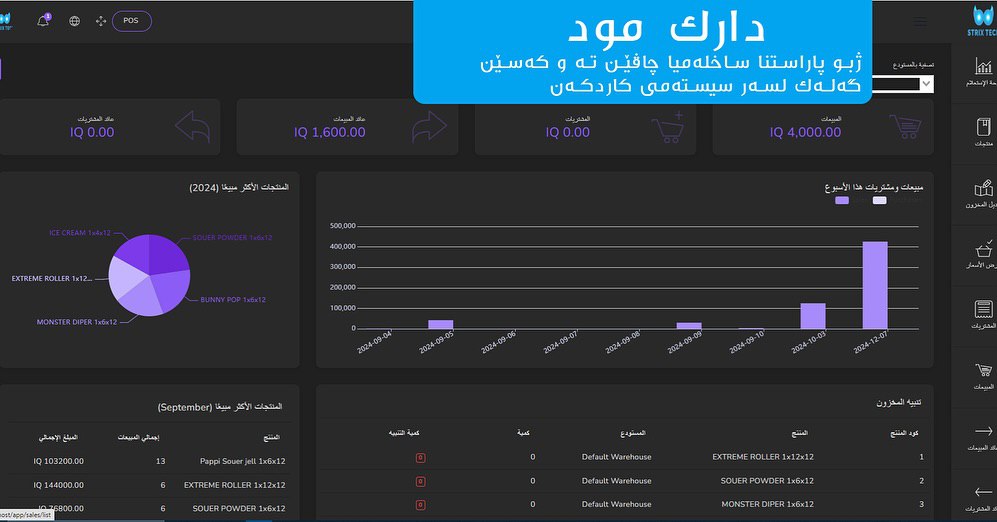Click red alert badge in SOUER POWDER row
The image size is (997, 522).
pyautogui.click(x=420, y=481)
